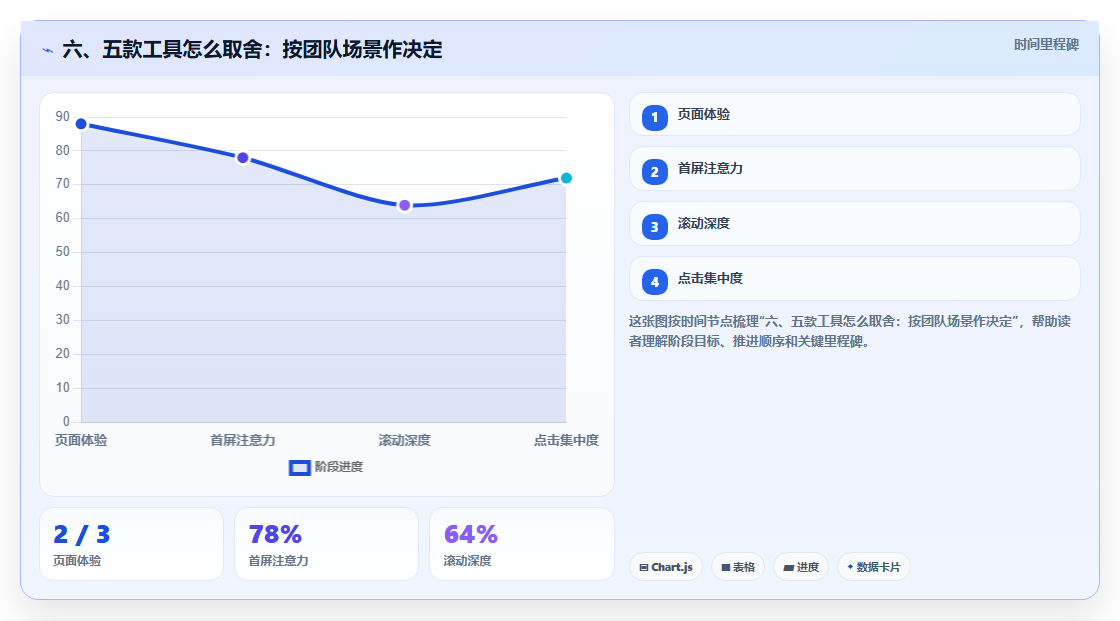
Task: Click the 页面体验 x-axis label
Action: tap(81, 440)
